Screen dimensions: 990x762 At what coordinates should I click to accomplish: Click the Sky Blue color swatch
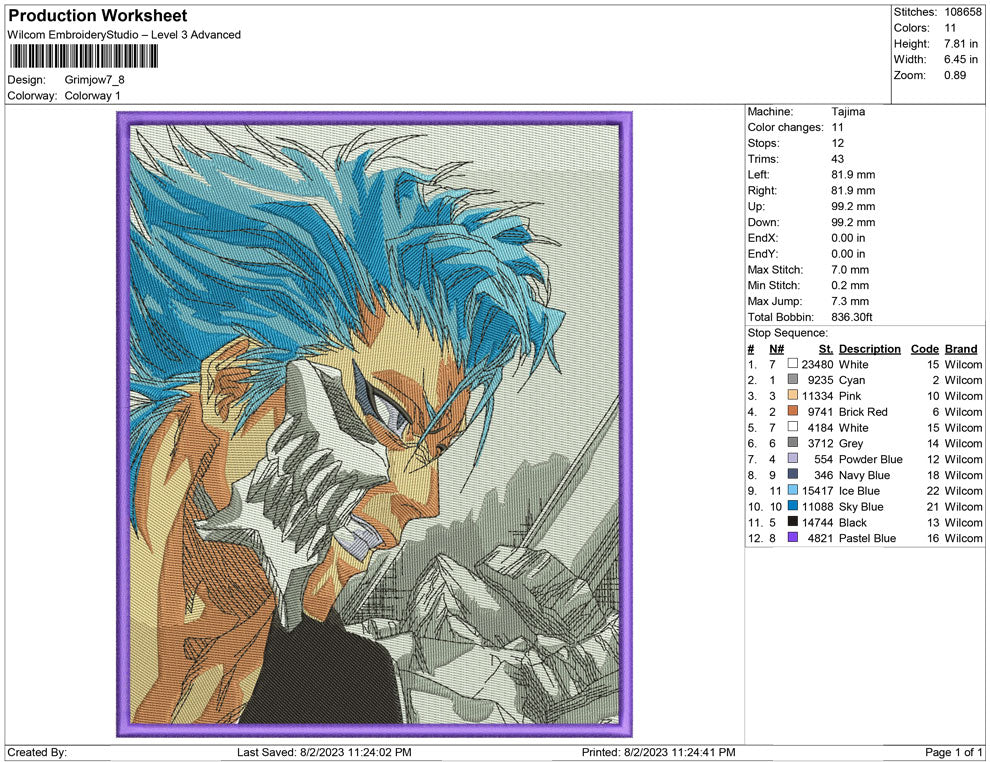tap(793, 507)
